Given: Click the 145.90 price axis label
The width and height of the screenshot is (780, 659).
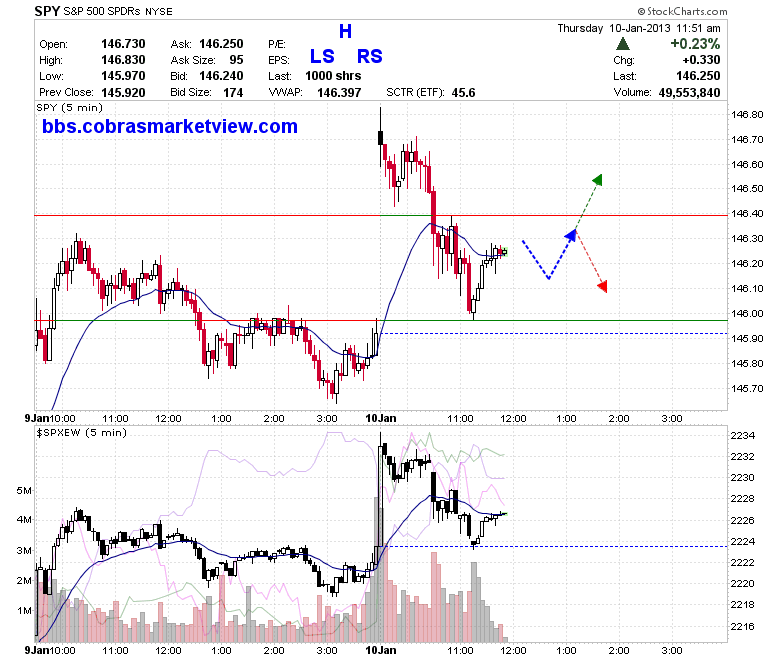Looking at the screenshot, I should coord(747,338).
